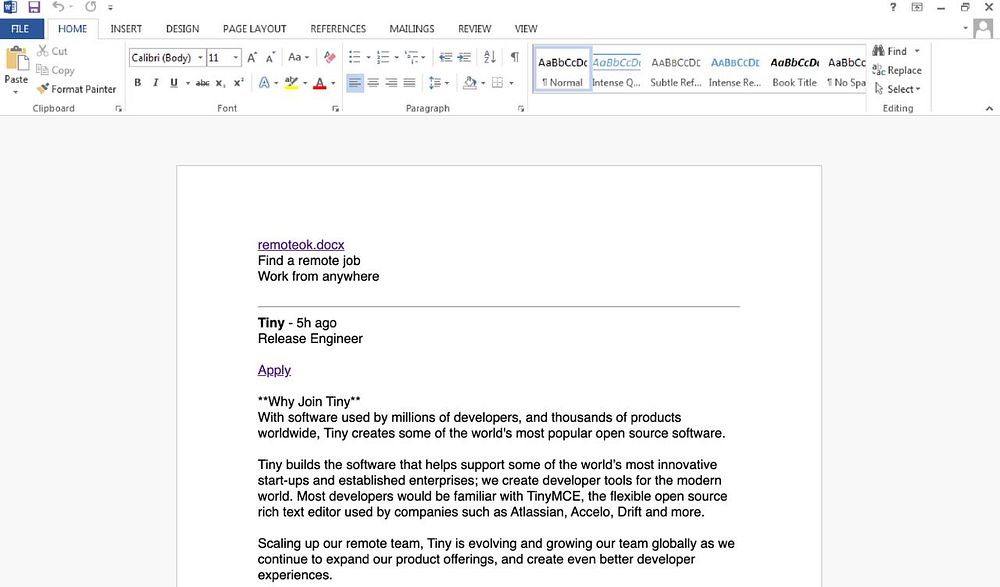This screenshot has height=587, width=1000.
Task: Open Font Color palette dropdown arrow
Action: click(x=333, y=83)
